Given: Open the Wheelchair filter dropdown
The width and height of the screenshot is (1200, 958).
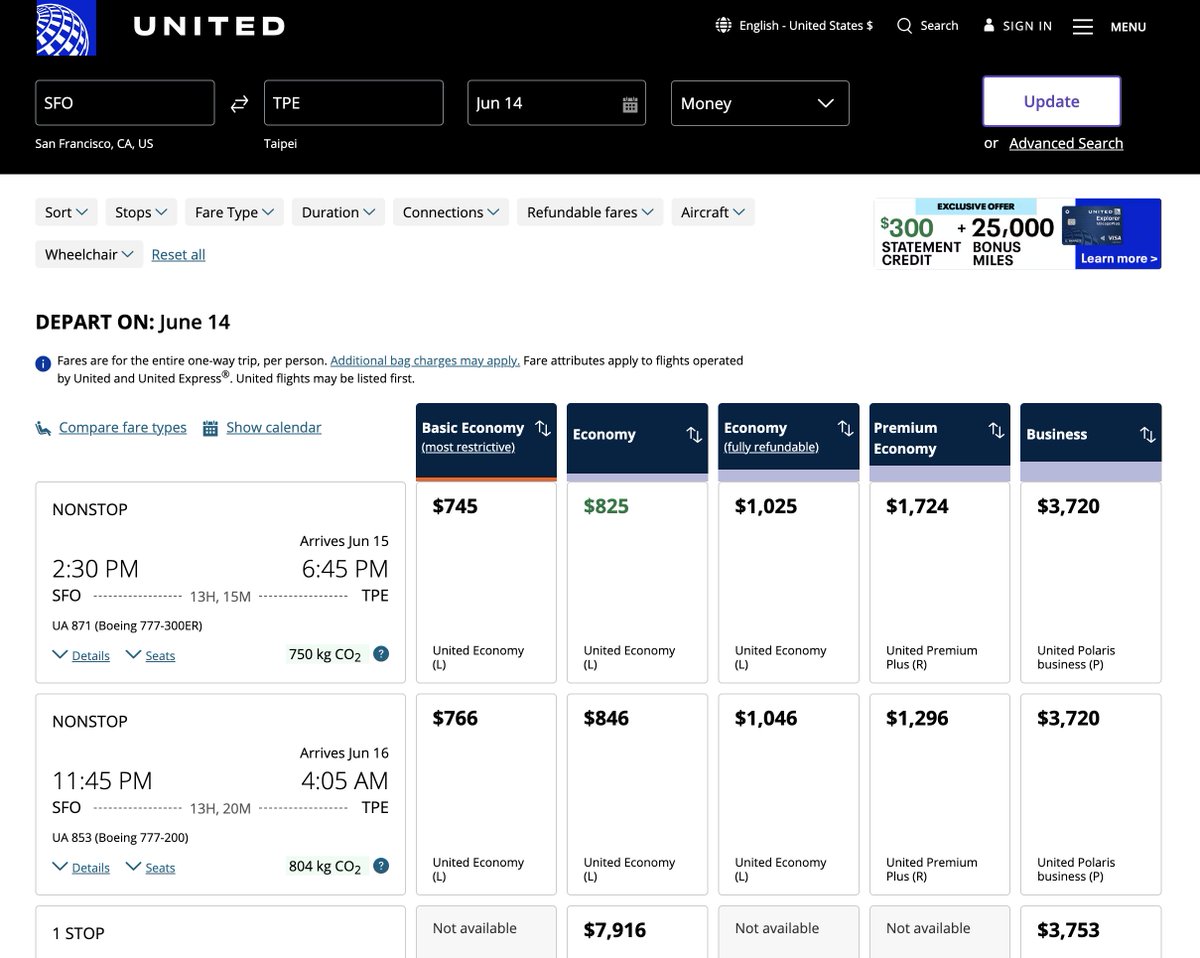Looking at the screenshot, I should pos(89,254).
